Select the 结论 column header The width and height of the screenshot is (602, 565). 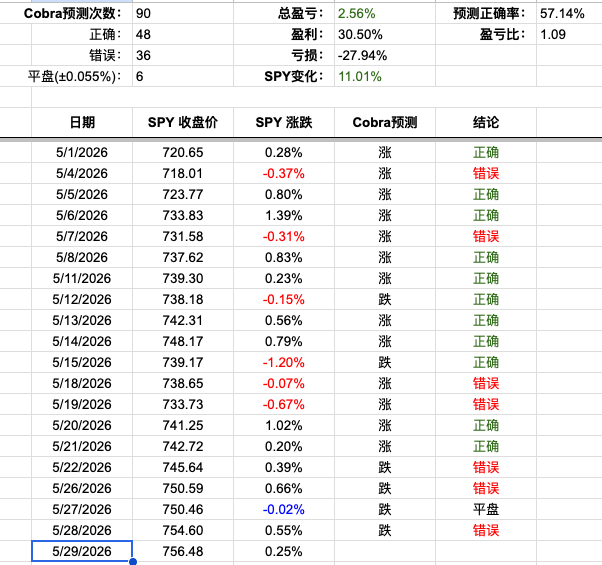pyautogui.click(x=486, y=122)
